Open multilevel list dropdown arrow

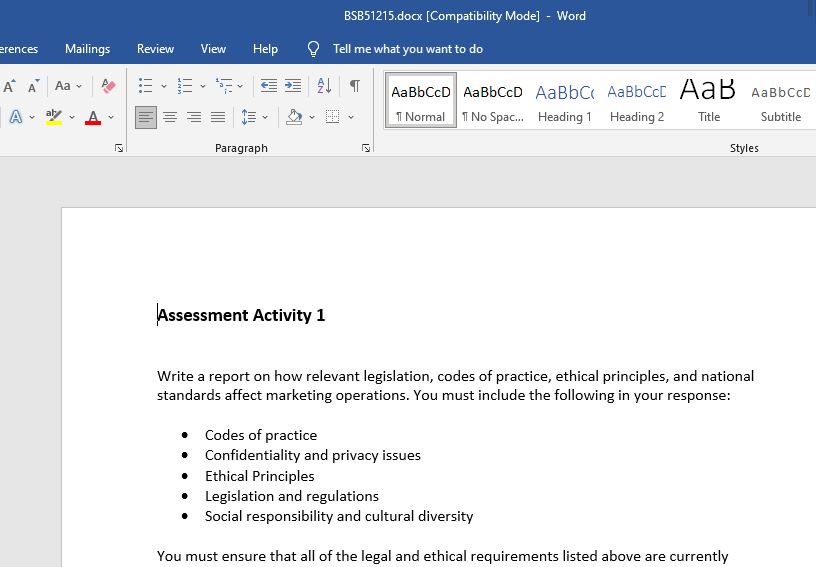point(240,86)
